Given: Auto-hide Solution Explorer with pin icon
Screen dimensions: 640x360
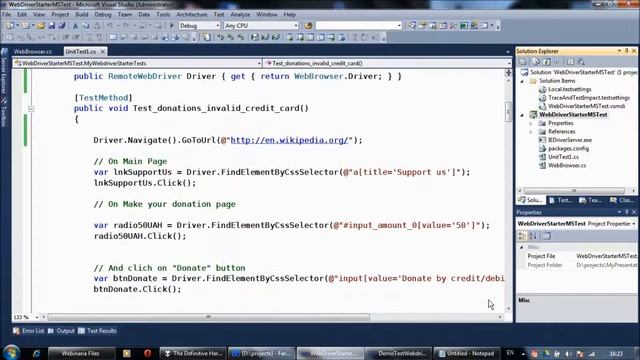Looking at the screenshot, I should [627, 51].
